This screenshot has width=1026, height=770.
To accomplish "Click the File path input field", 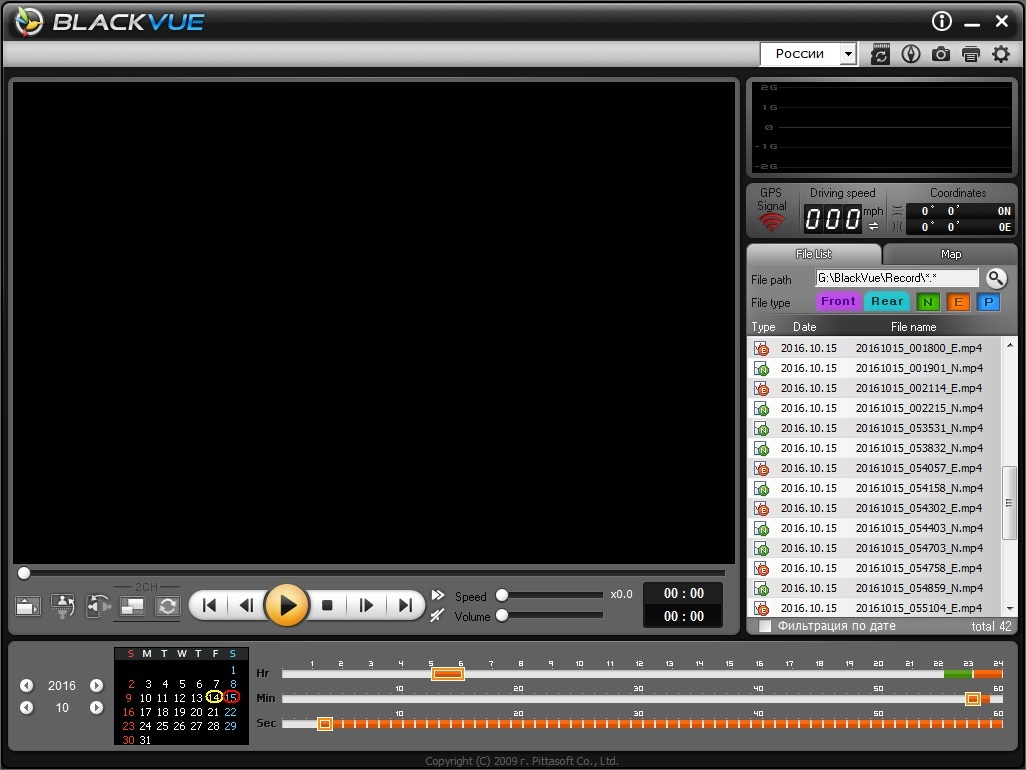I will (896, 278).
